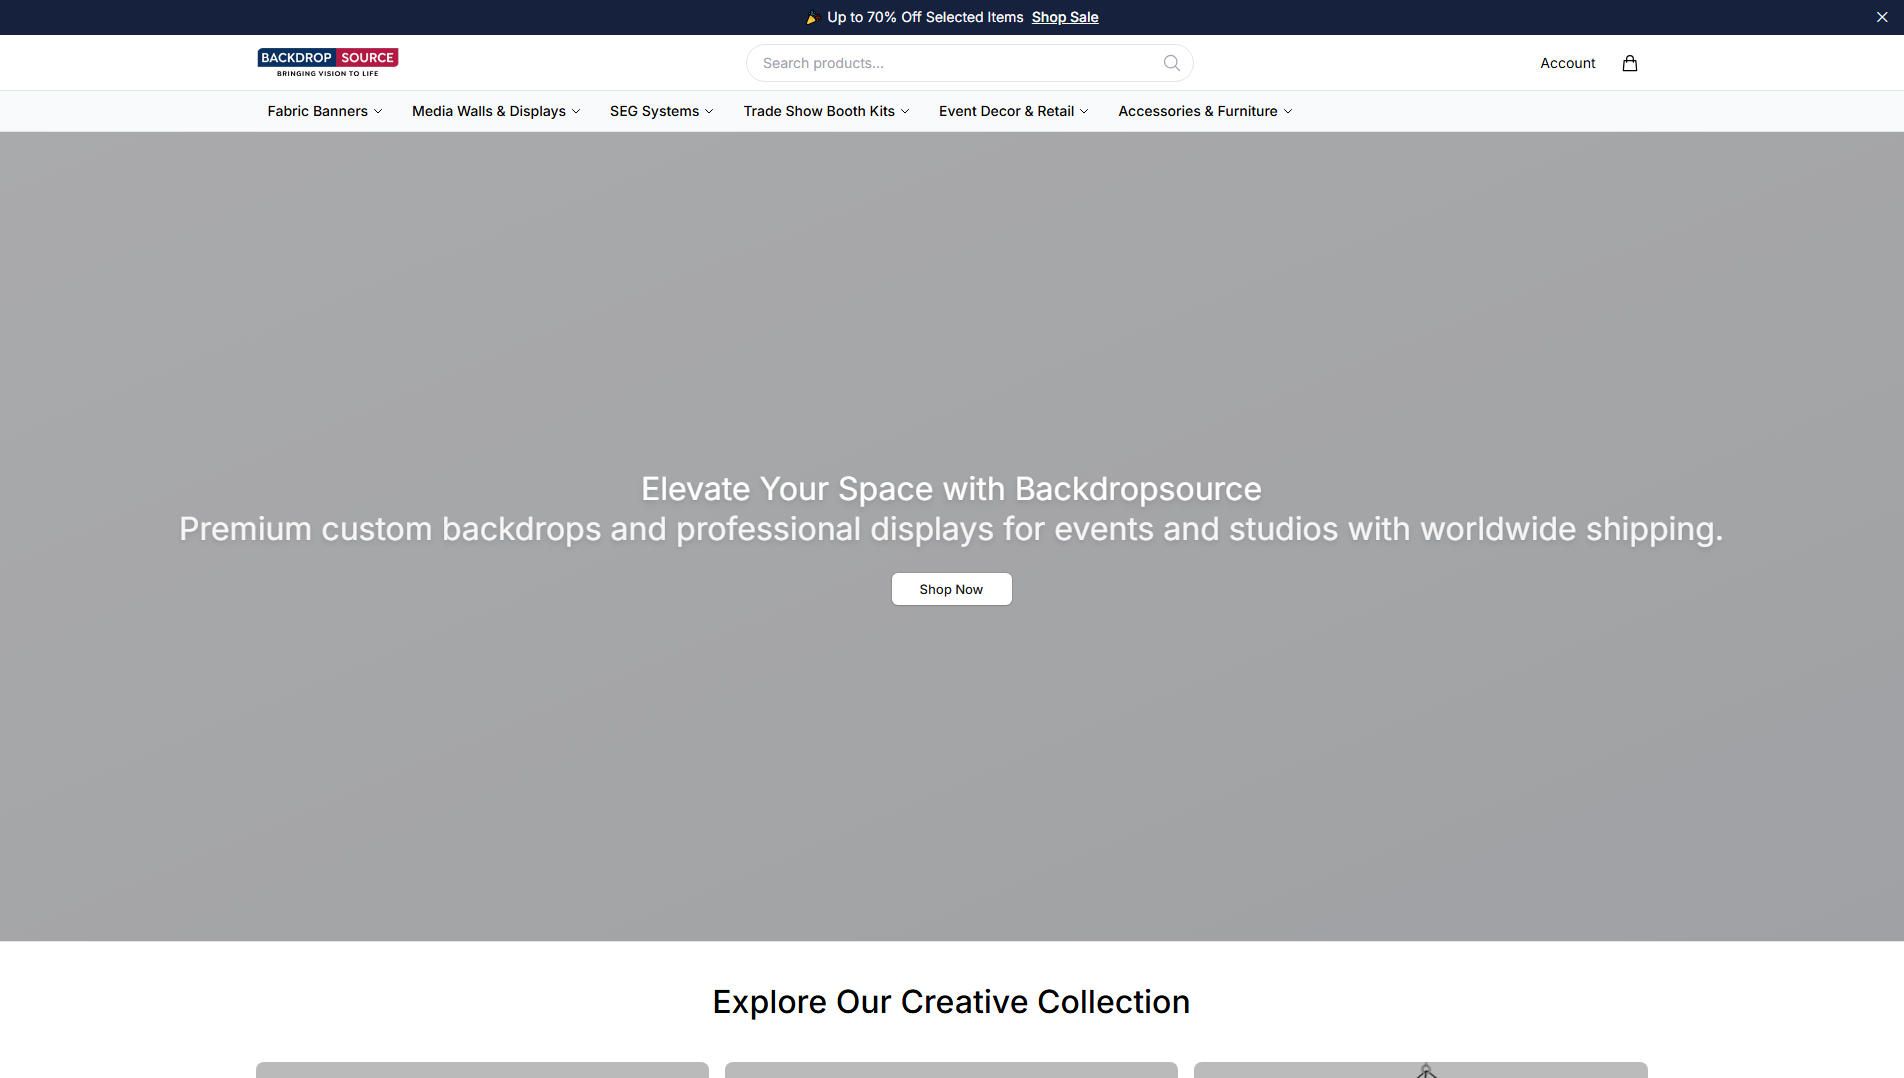Screen dimensions: 1904x1078
Task: Open the Account page
Action: click(x=1568, y=63)
